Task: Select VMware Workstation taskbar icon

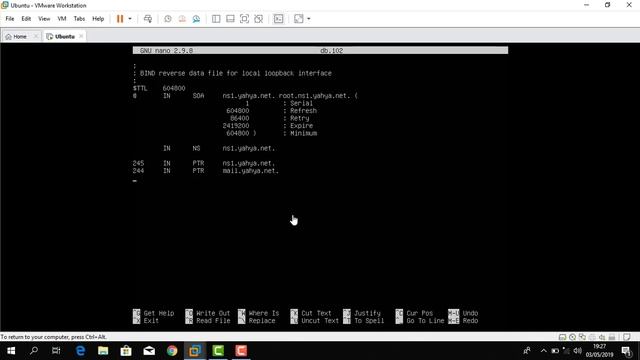Action: (x=195, y=351)
